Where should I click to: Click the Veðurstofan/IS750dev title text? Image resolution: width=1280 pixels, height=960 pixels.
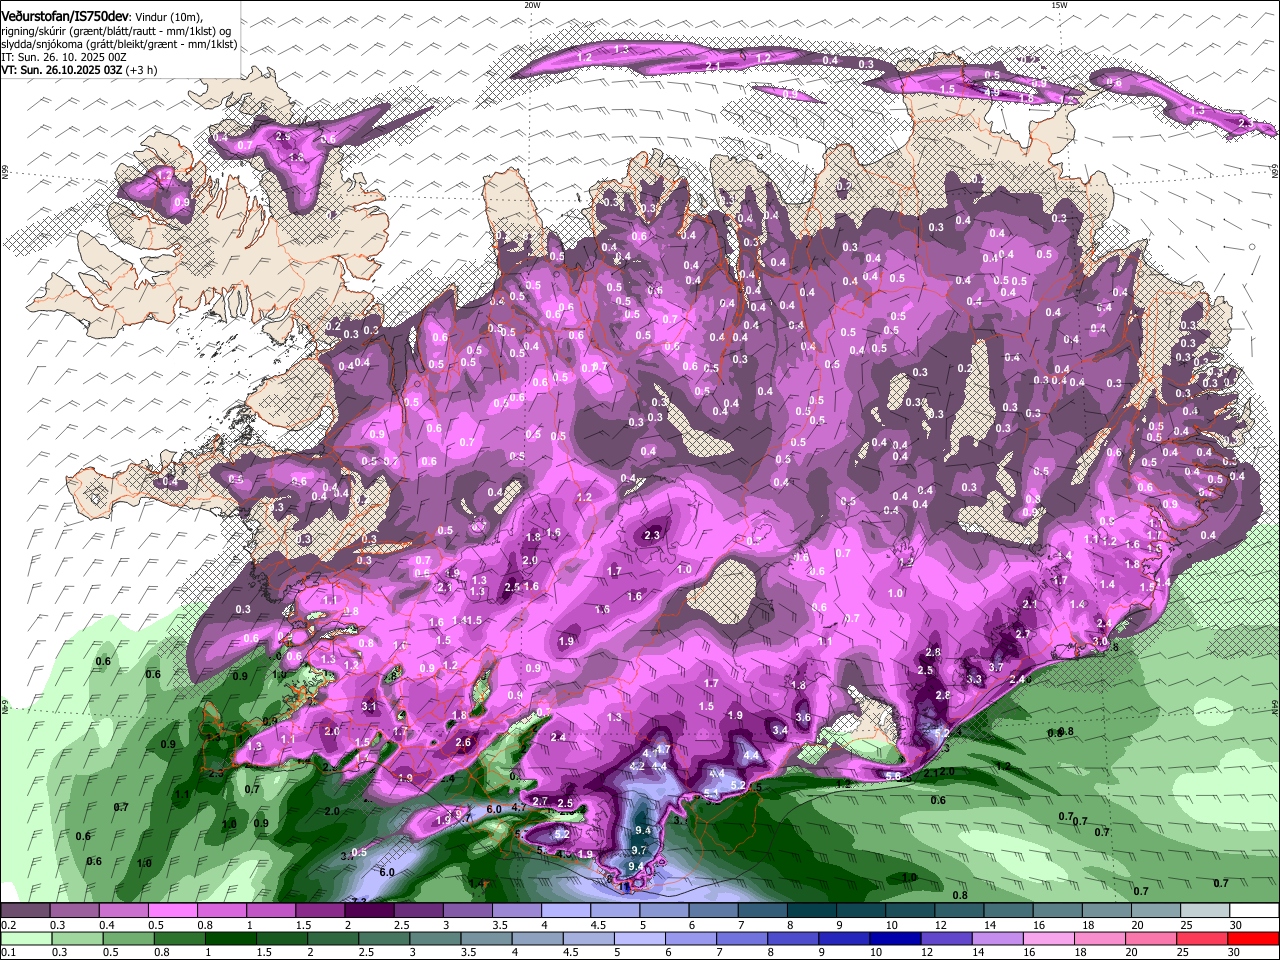65,16
